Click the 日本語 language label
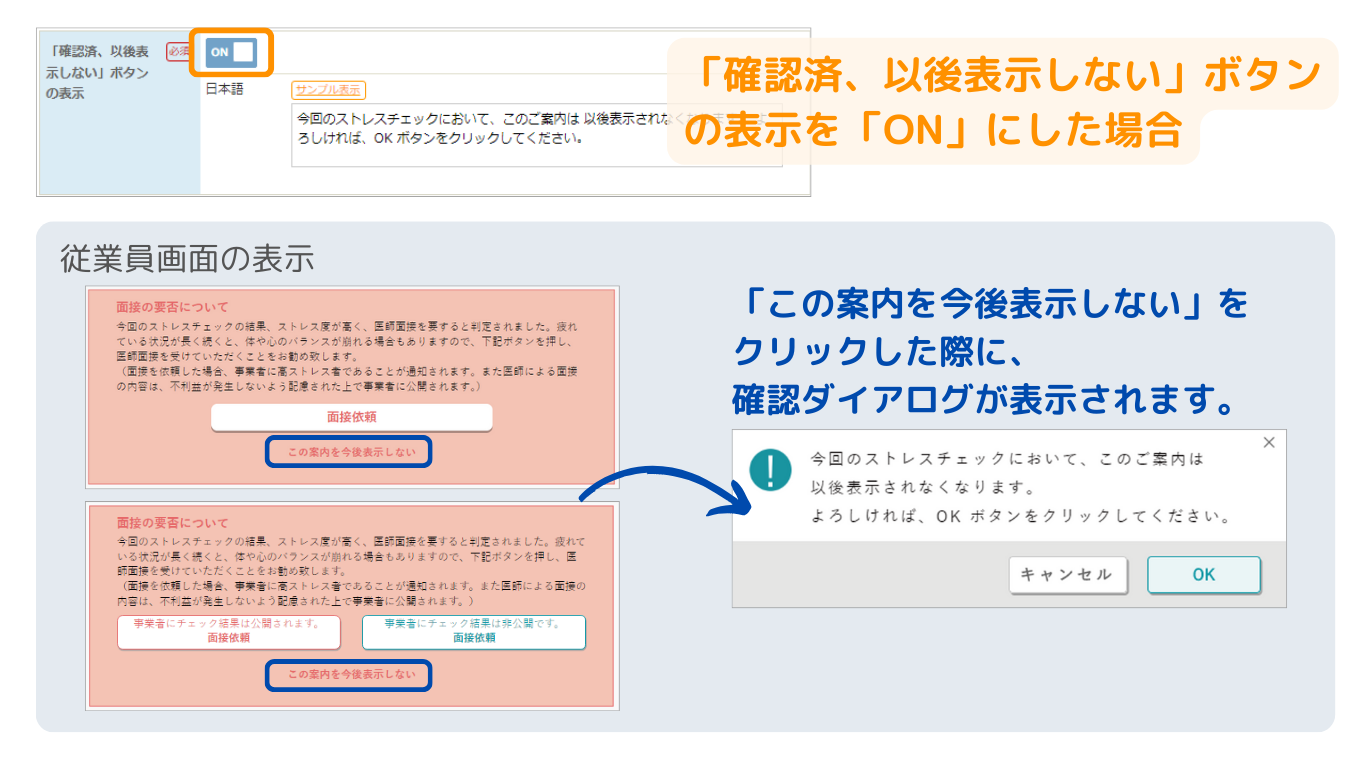 (225, 90)
